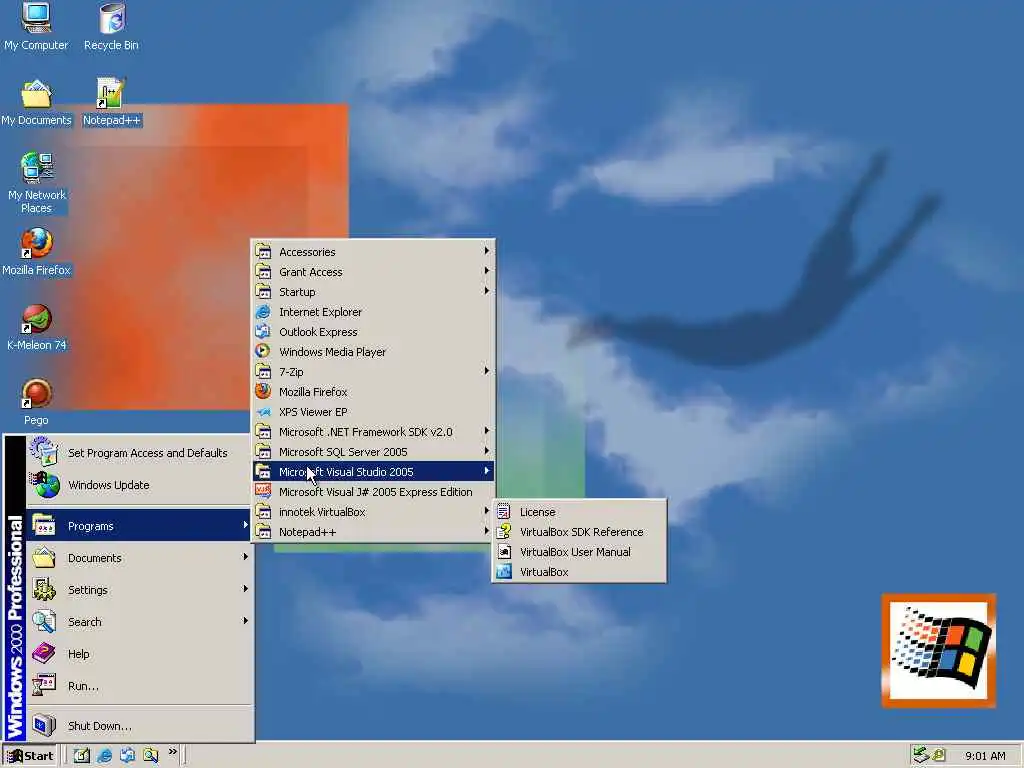Select the Mozilla Firefox desktop shortcut

point(36,252)
